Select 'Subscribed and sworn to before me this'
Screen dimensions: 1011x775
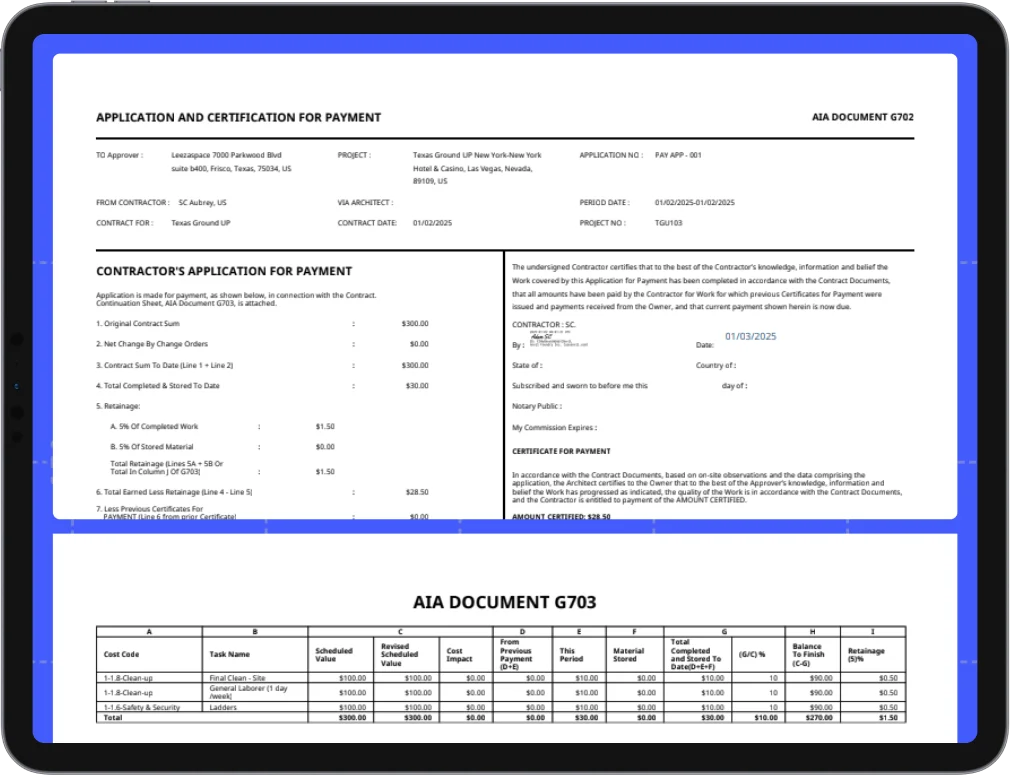pyautogui.click(x=580, y=386)
